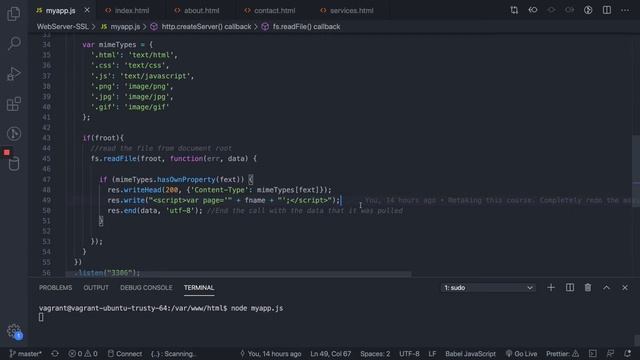This screenshot has width=640, height=360.
Task: Click WebServer-SSL in the breadcrumb
Action: 62,27
